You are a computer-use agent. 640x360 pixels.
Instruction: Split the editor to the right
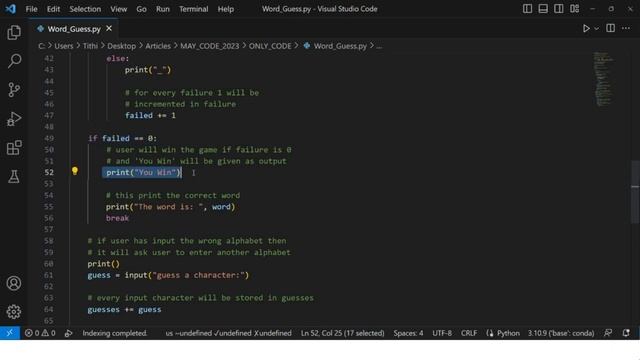[611, 28]
